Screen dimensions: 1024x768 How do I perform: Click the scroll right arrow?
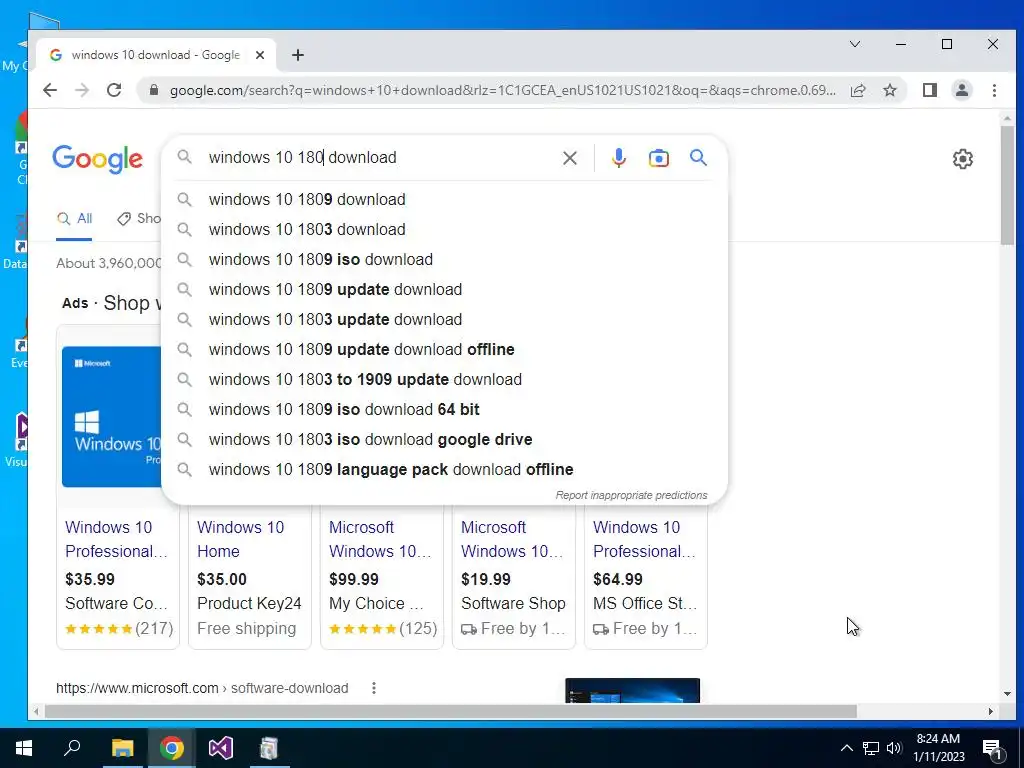(x=991, y=711)
